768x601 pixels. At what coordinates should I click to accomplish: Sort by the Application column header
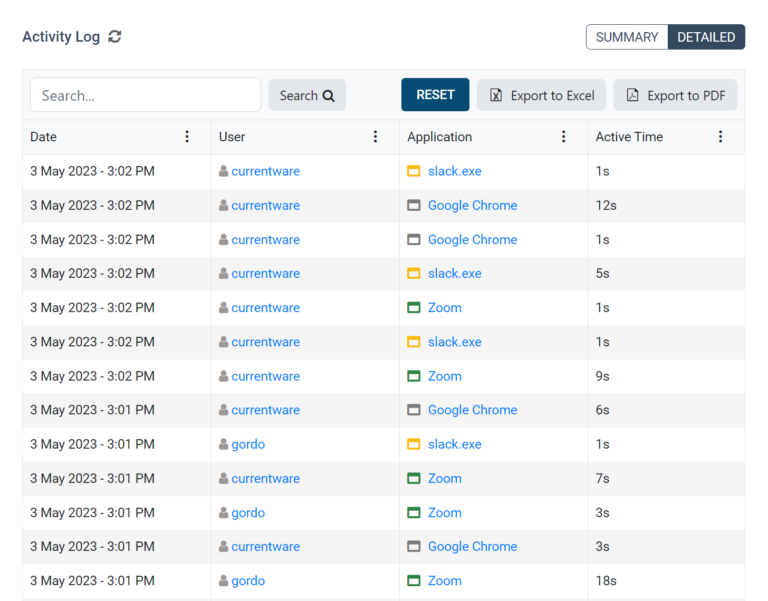tap(439, 137)
